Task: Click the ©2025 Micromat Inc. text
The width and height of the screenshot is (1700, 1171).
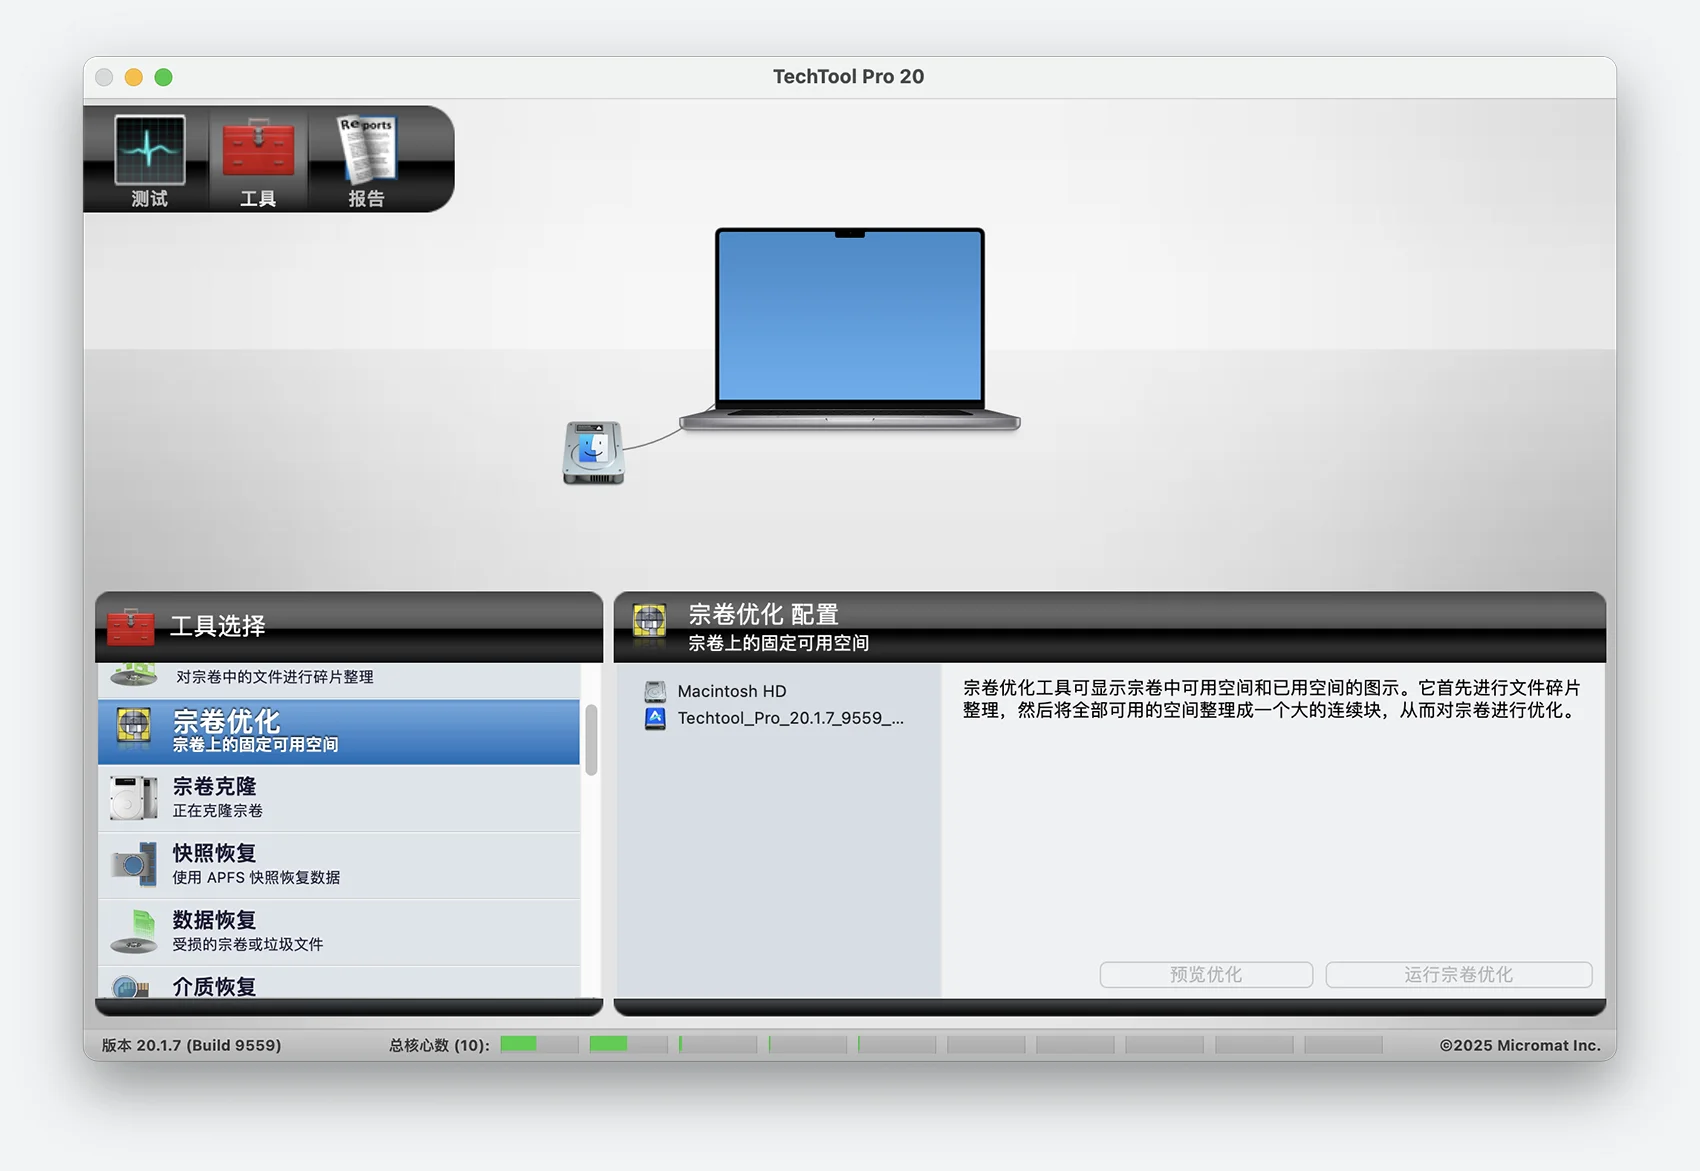Action: (1520, 1045)
